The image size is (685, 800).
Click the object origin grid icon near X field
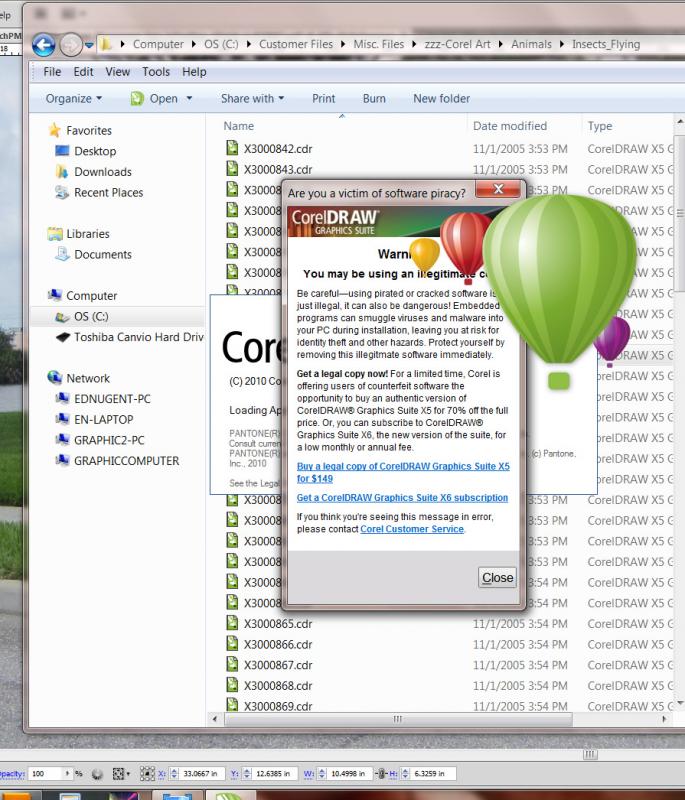pos(147,774)
